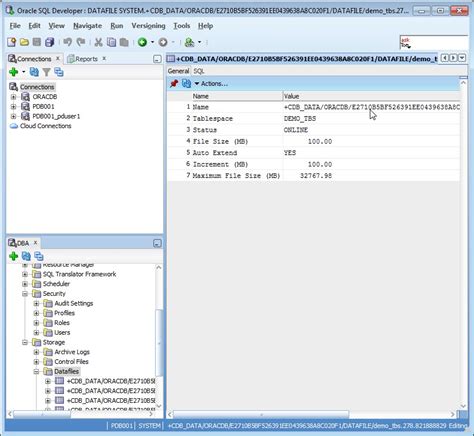
Task: Select Cloud Connections in the tree
Action: click(45, 126)
